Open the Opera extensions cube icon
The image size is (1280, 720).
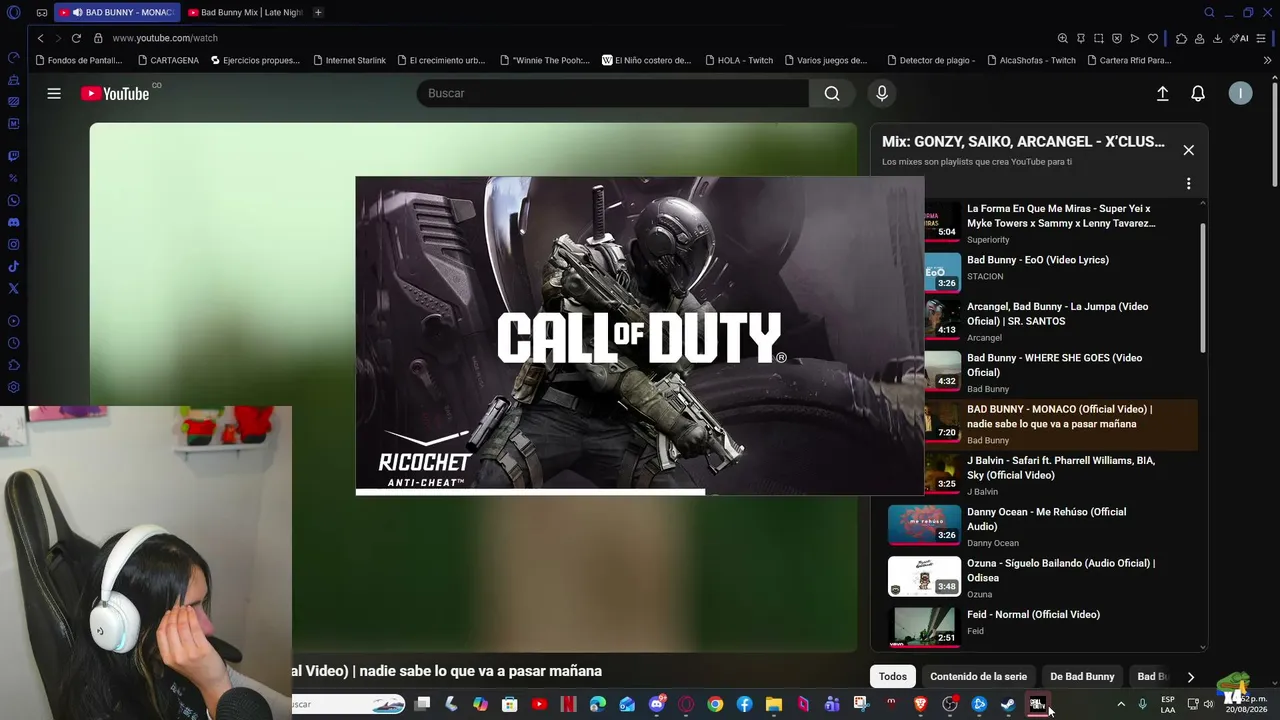pos(1181,38)
